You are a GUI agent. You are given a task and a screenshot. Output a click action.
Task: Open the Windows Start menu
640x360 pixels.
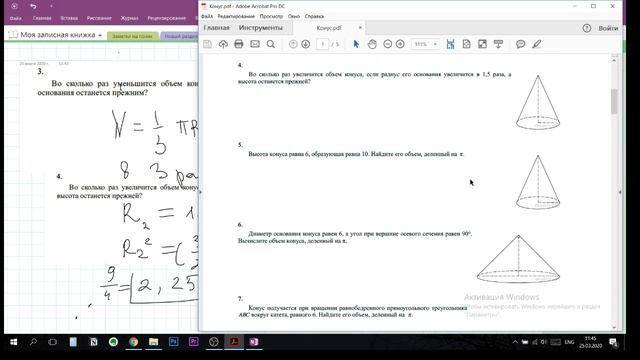[13, 342]
